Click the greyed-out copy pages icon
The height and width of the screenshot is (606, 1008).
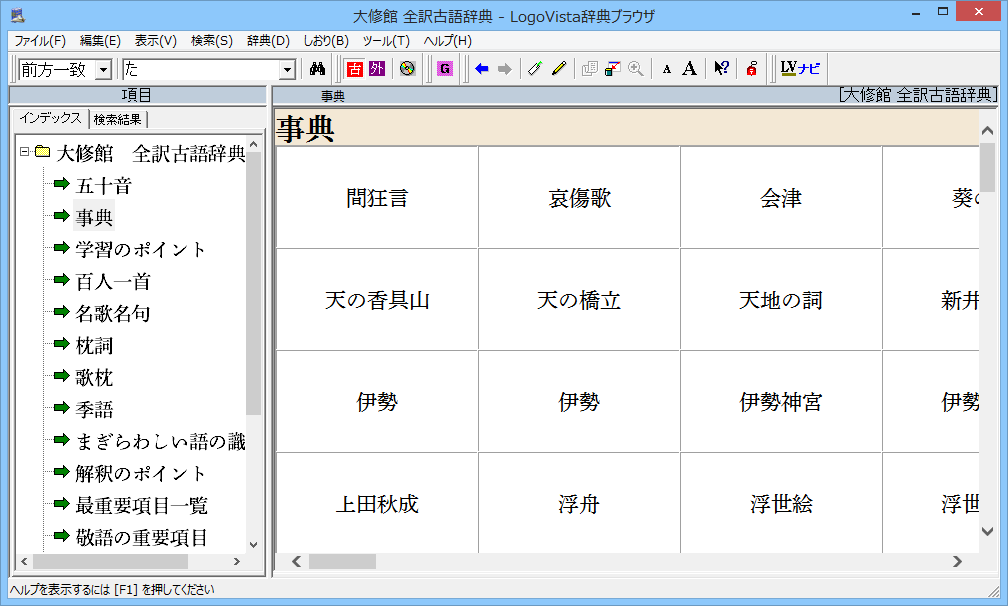coord(590,69)
